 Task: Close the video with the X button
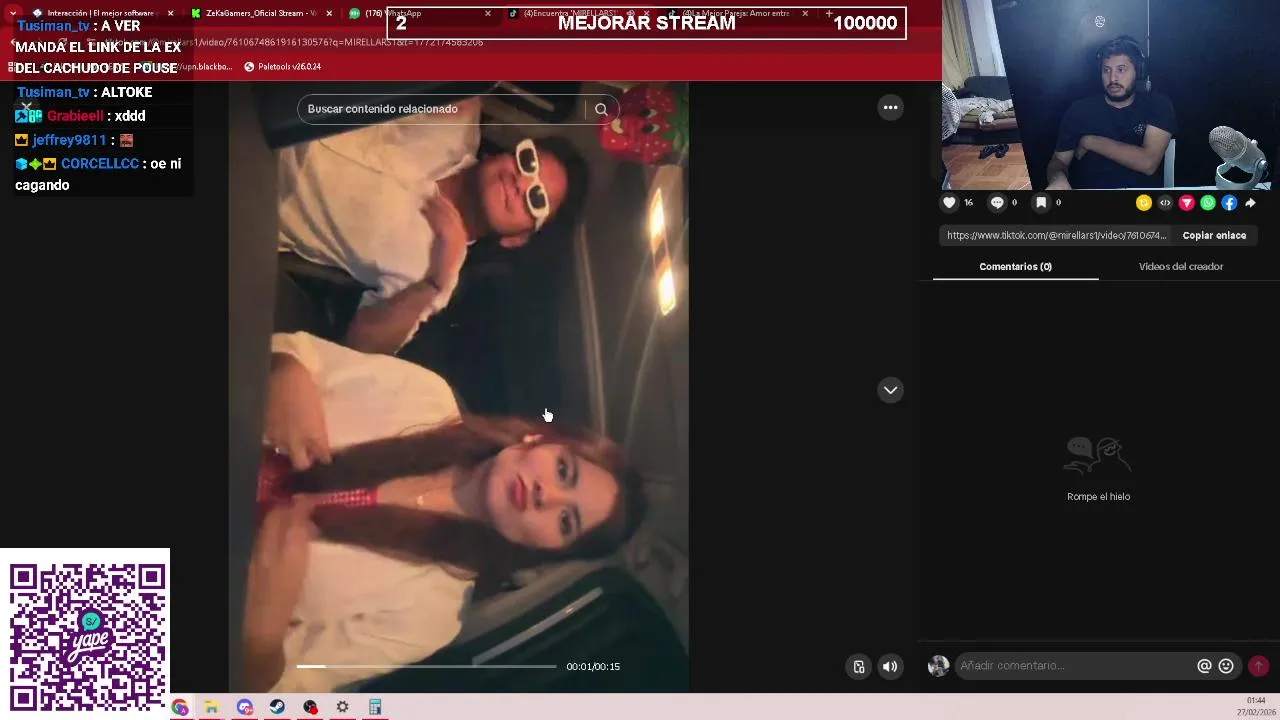[27, 107]
